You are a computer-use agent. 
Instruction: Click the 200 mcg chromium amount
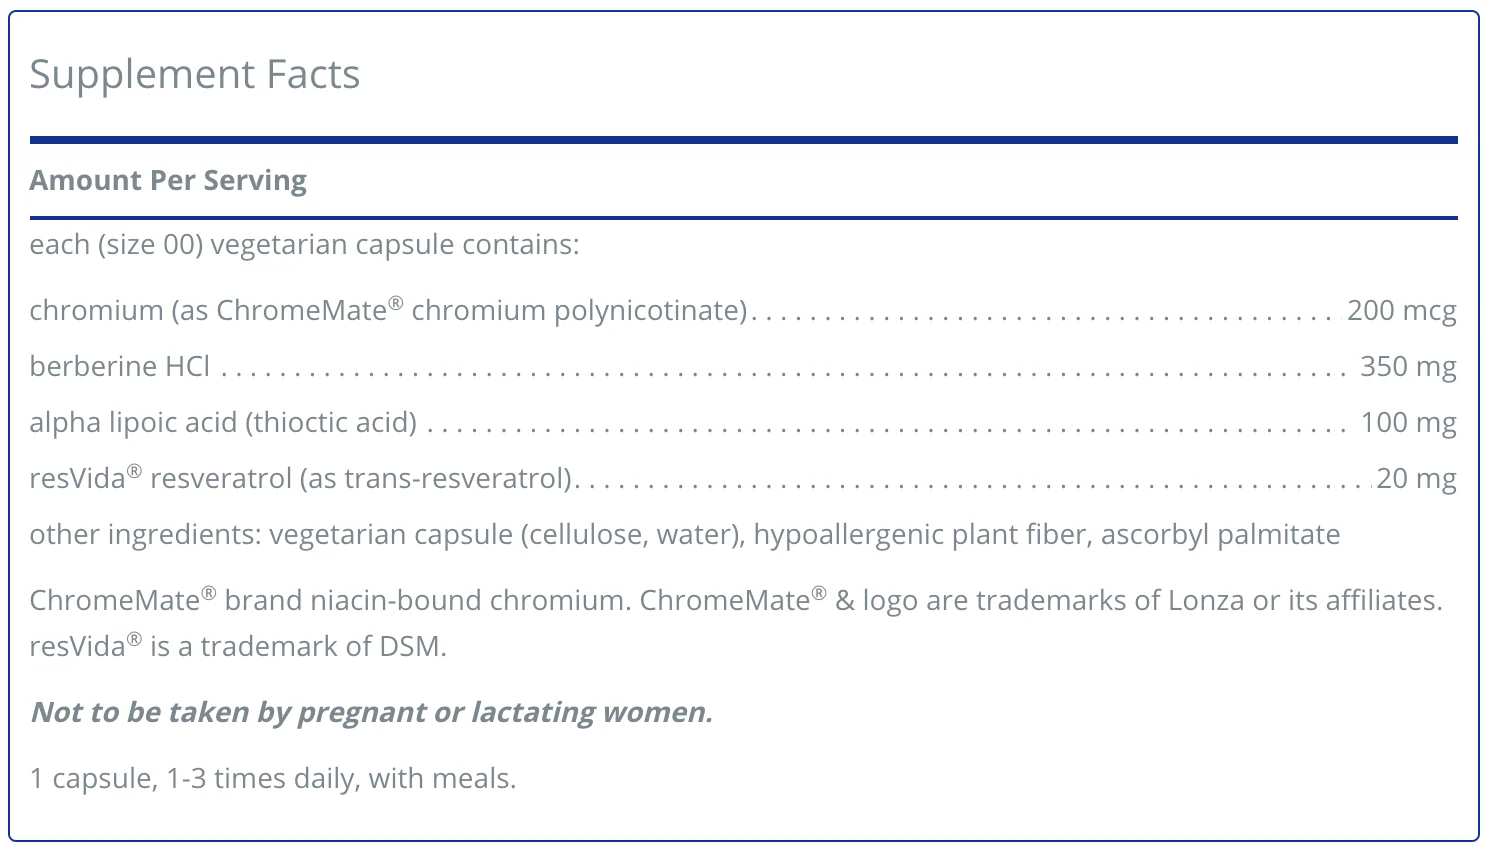pos(1402,311)
